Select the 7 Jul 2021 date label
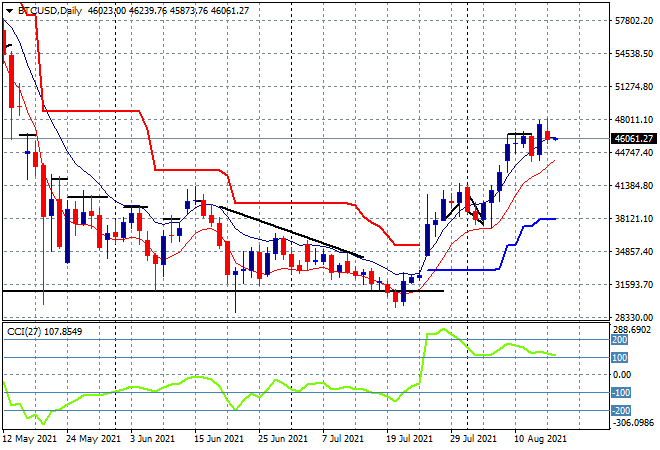This screenshot has height=450, width=660. pyautogui.click(x=344, y=438)
